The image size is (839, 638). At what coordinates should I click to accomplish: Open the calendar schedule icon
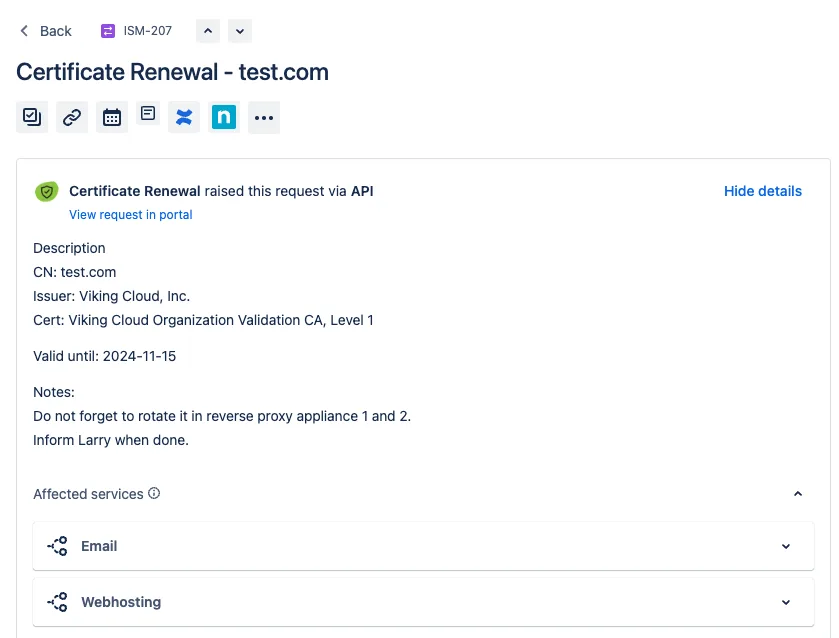click(x=112, y=117)
